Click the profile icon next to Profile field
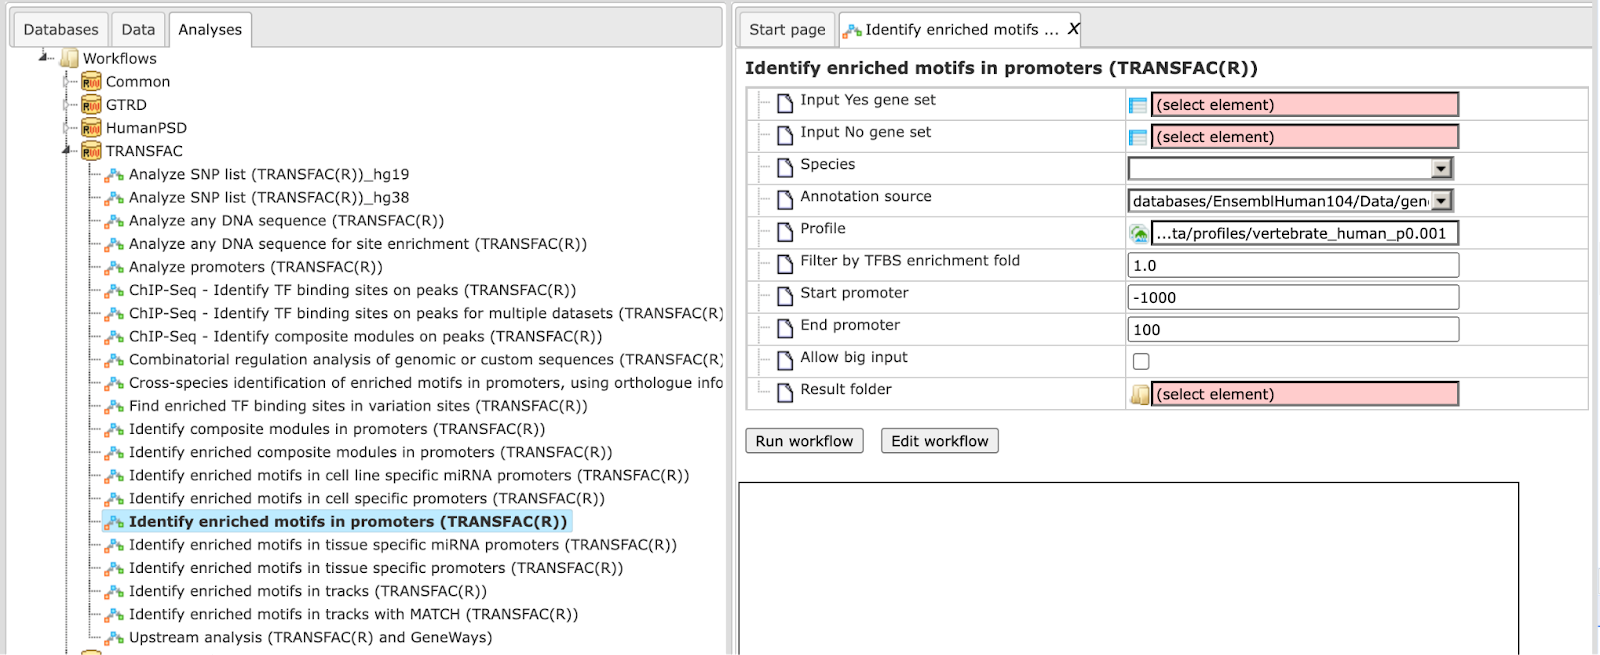1600x655 pixels. (x=1138, y=233)
